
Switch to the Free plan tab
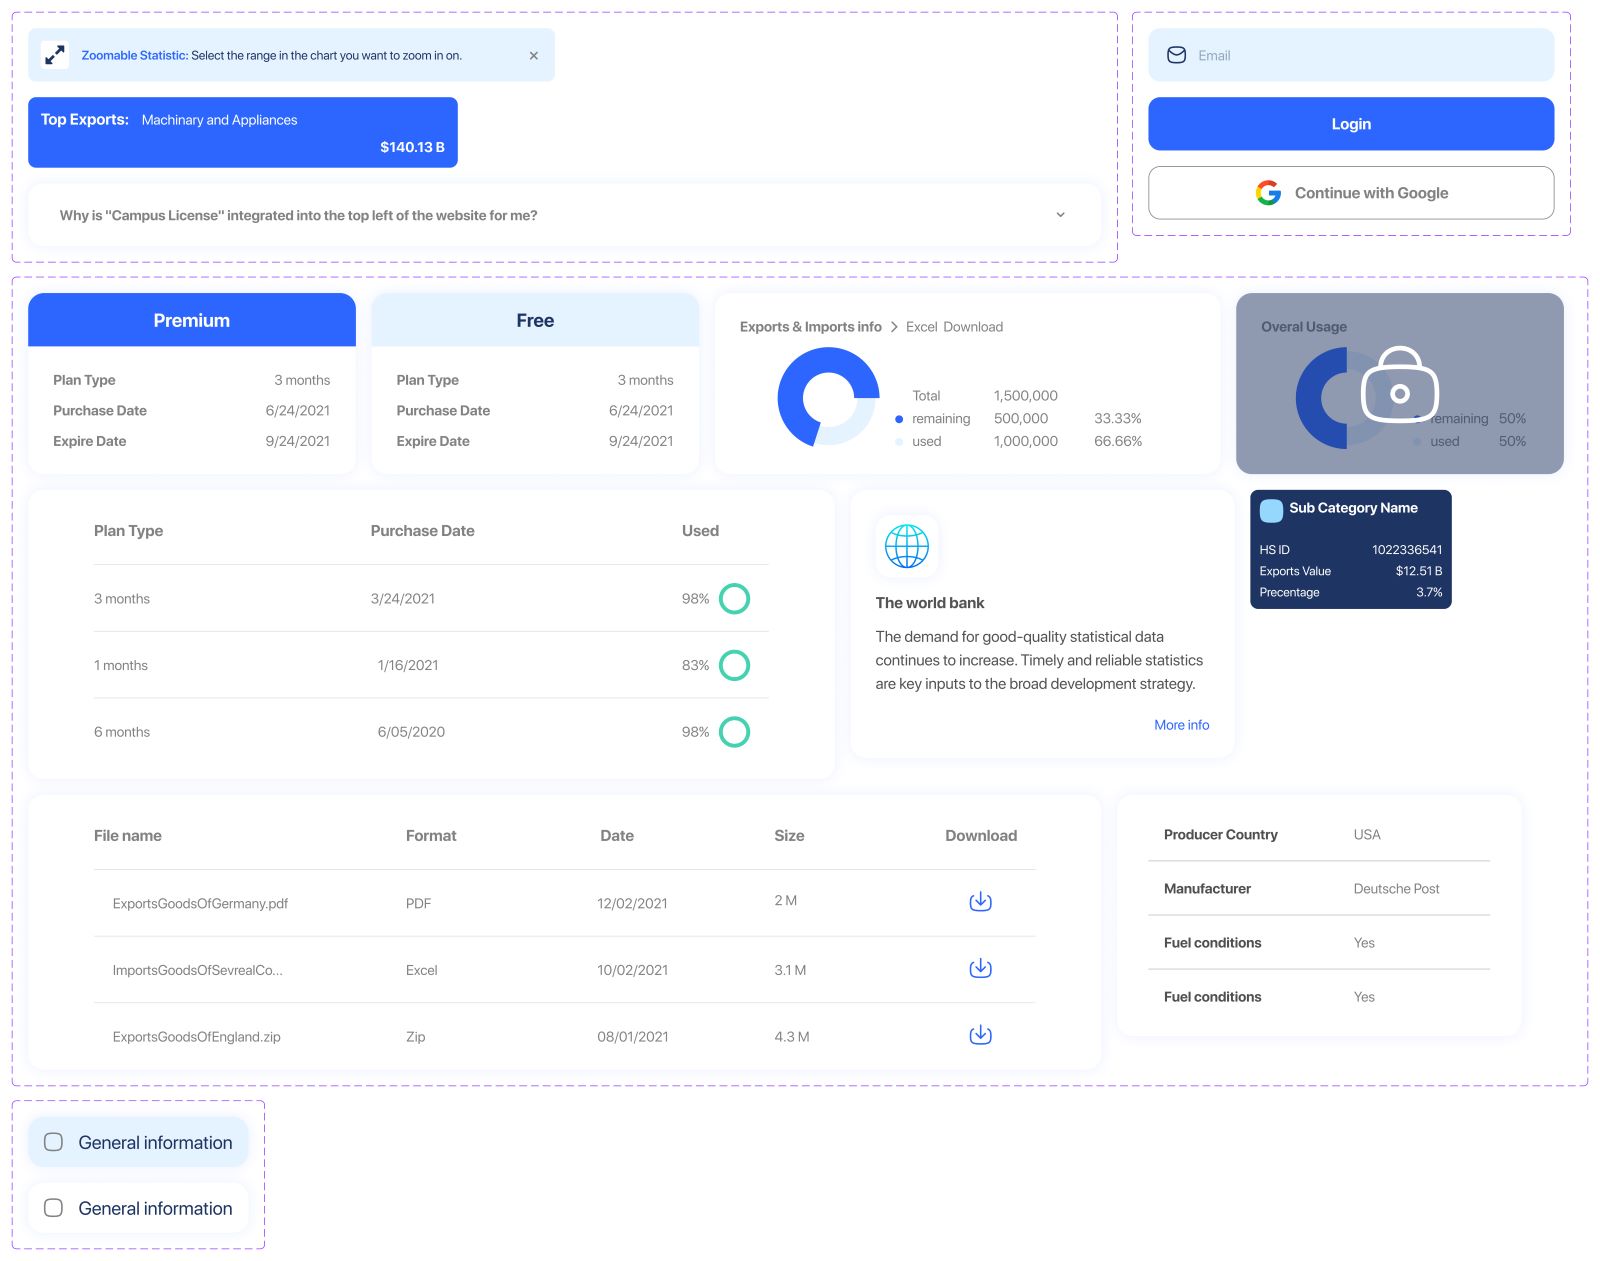[x=535, y=320]
